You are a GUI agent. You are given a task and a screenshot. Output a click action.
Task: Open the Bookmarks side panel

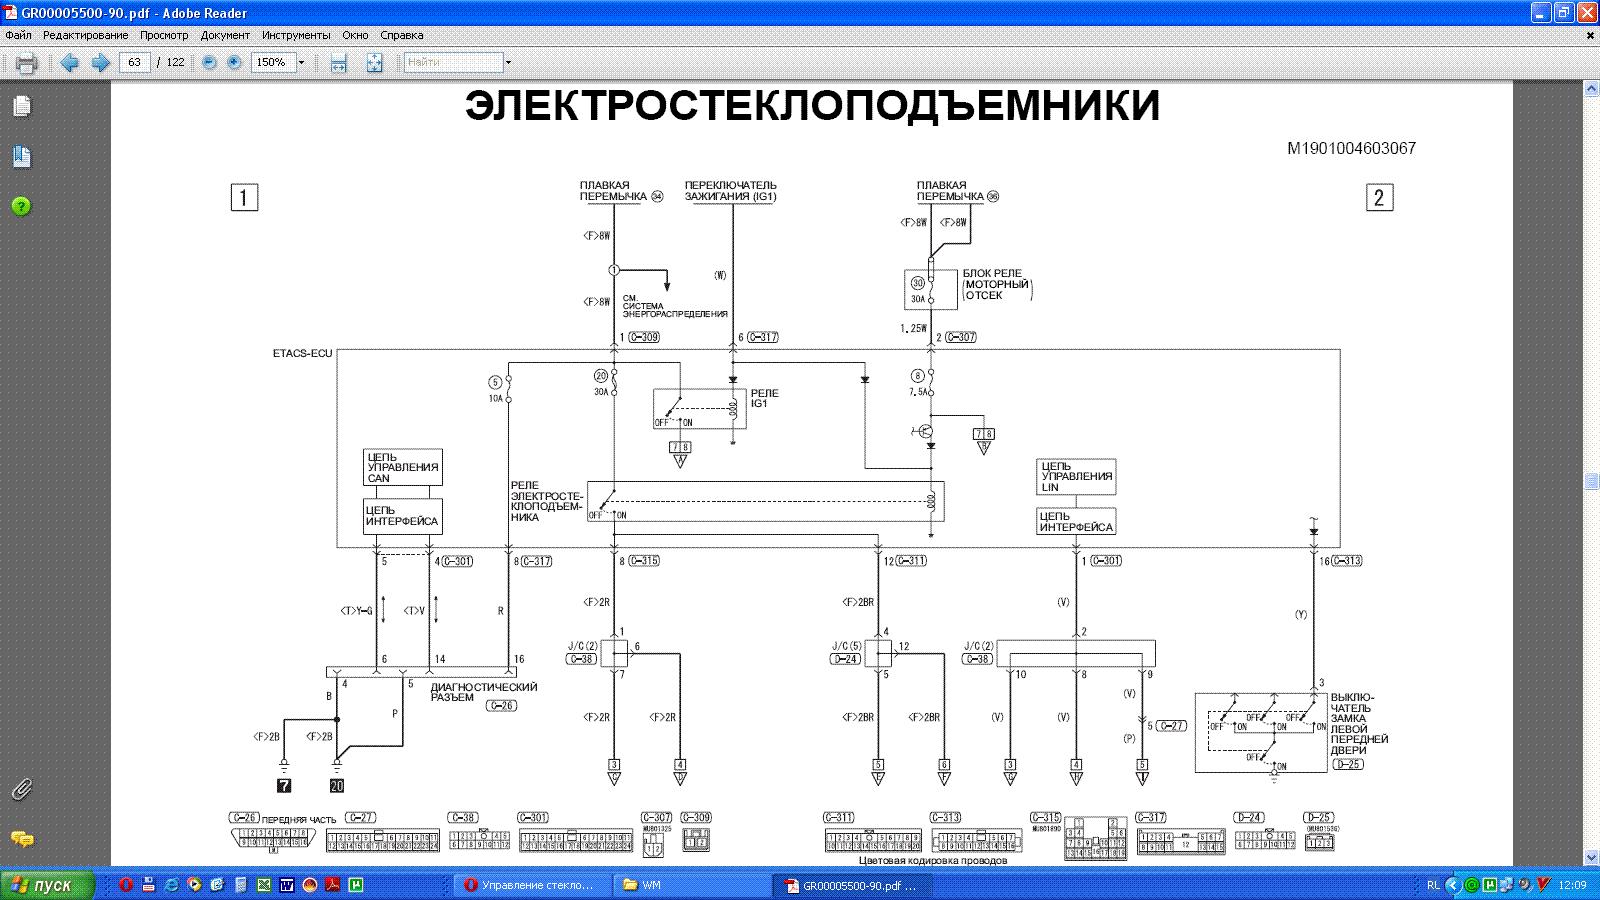(x=21, y=157)
